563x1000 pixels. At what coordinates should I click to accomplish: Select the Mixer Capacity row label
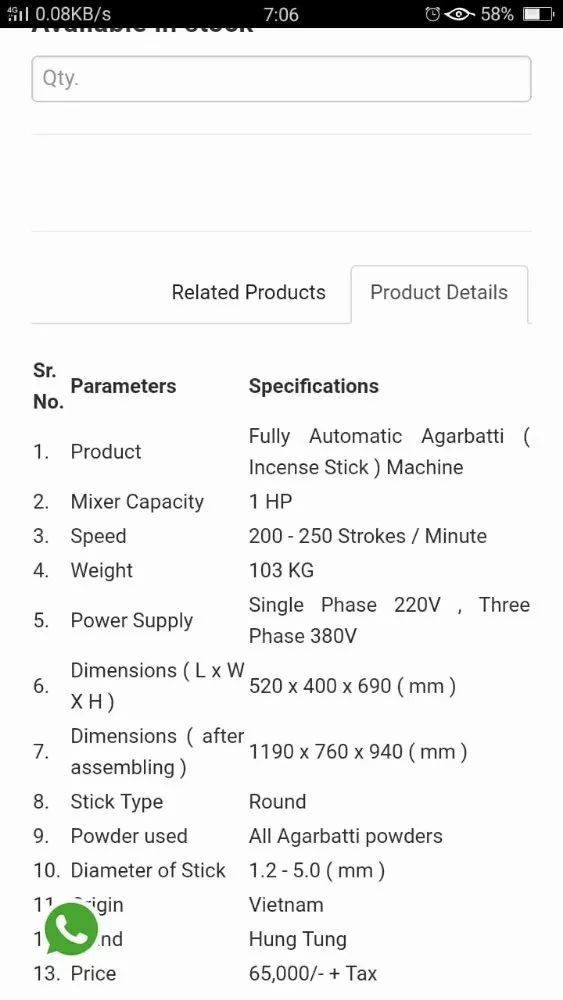(137, 502)
